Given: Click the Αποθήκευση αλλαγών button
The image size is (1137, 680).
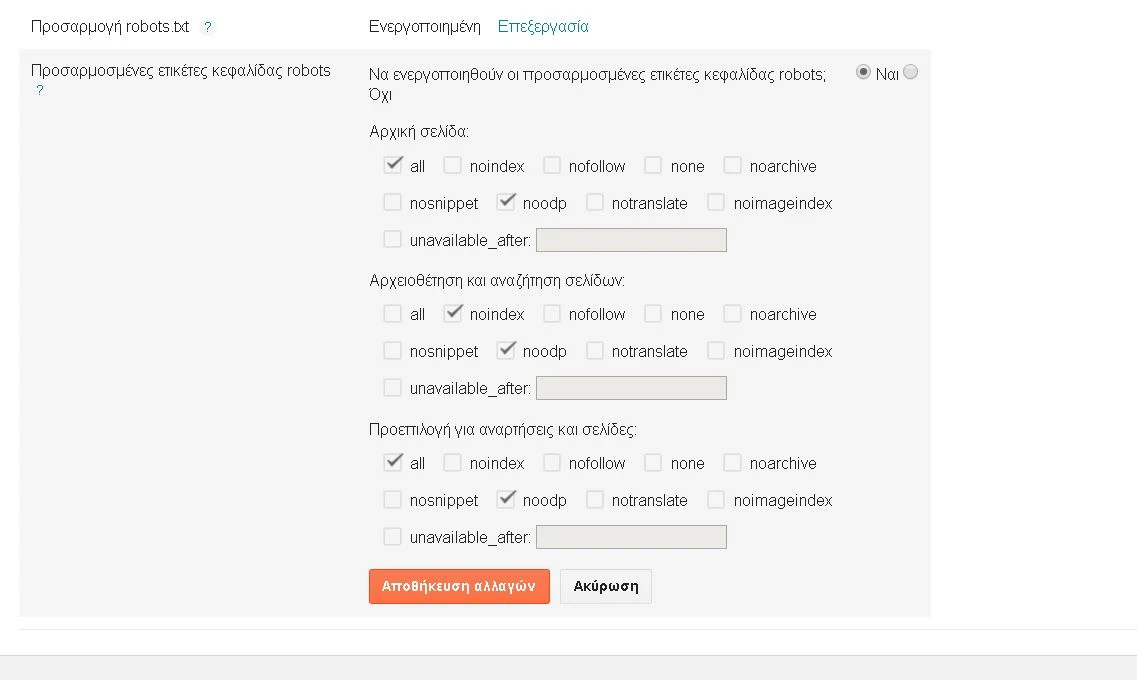Looking at the screenshot, I should pyautogui.click(x=459, y=586).
